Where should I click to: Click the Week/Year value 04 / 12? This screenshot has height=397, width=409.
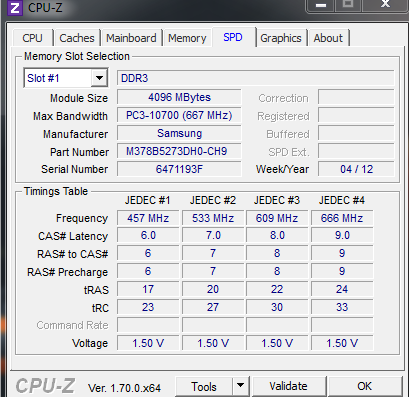tap(356, 169)
